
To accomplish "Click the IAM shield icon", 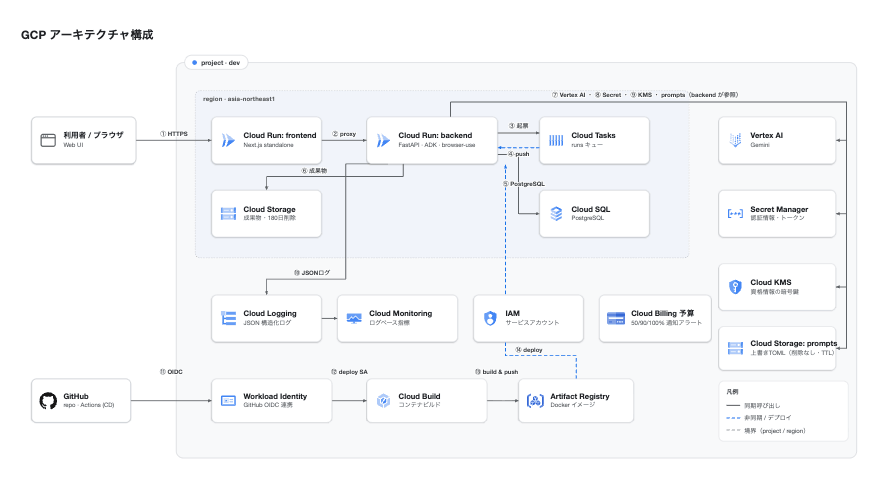I will point(491,318).
